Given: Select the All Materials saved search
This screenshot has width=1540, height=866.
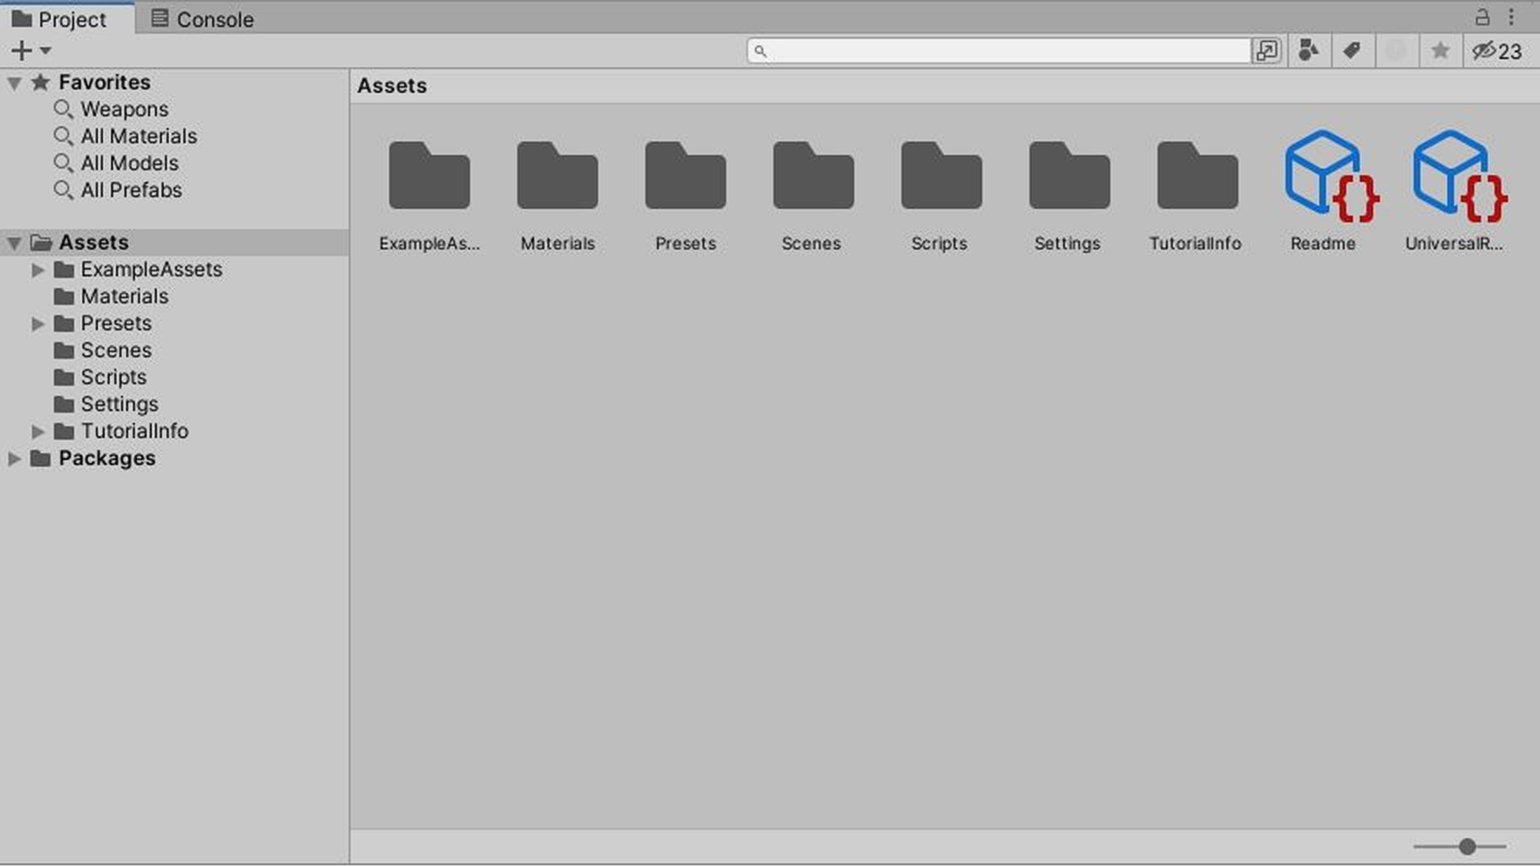Looking at the screenshot, I should click(x=138, y=136).
